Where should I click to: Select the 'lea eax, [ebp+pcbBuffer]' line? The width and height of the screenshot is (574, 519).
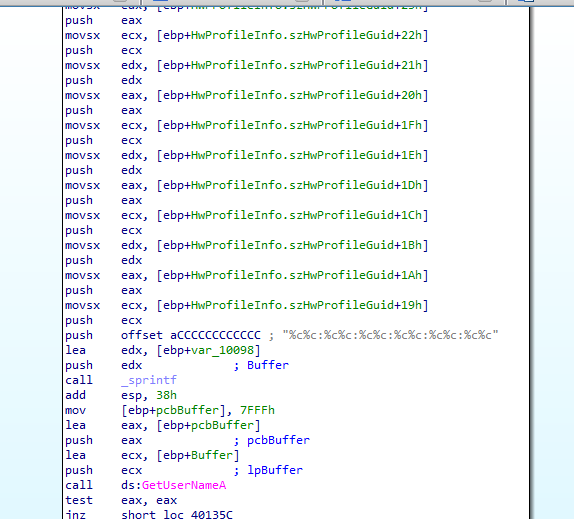163,425
